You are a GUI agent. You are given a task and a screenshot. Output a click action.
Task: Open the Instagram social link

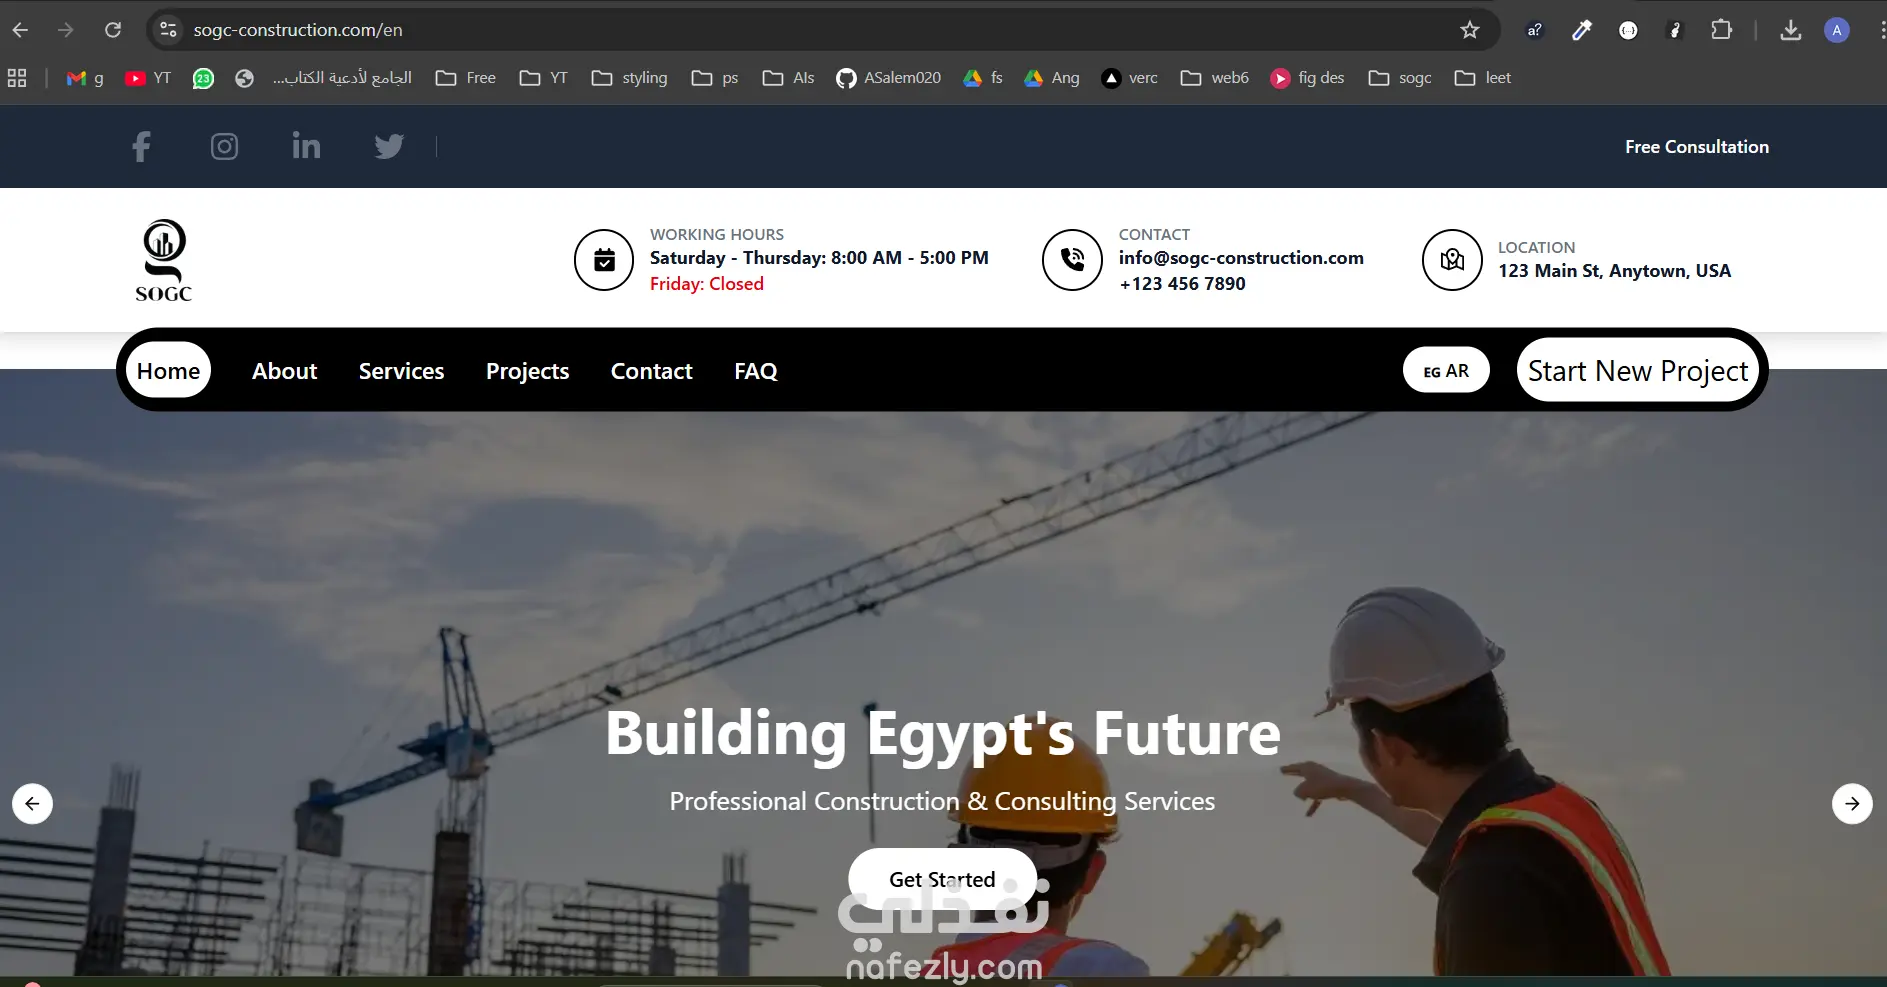click(x=224, y=147)
